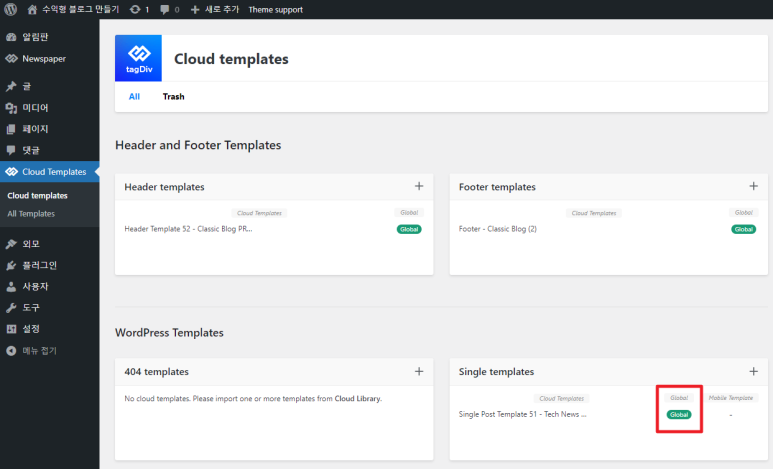Click the 'Header templates' panel title
The image size is (773, 469).
[164, 187]
